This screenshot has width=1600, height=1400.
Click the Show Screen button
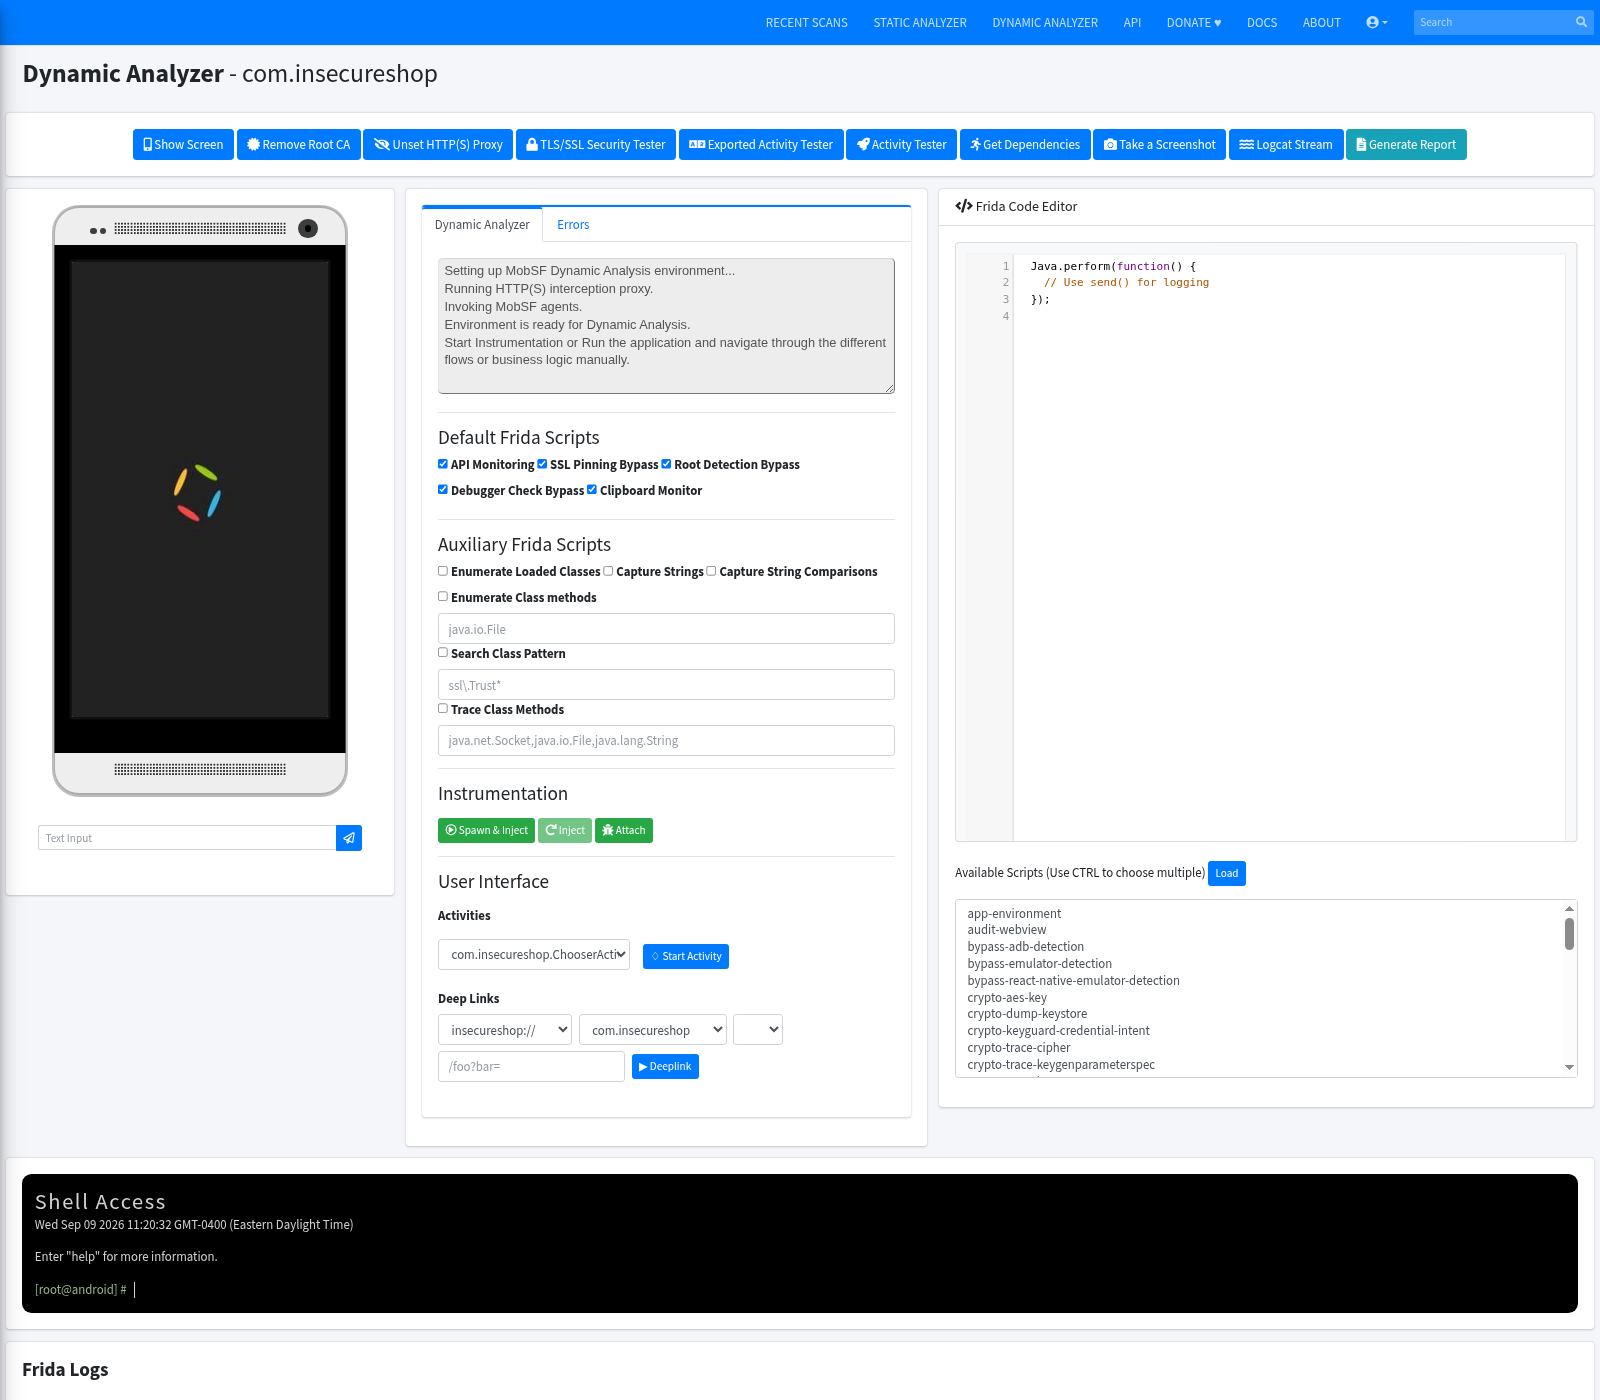pos(183,145)
